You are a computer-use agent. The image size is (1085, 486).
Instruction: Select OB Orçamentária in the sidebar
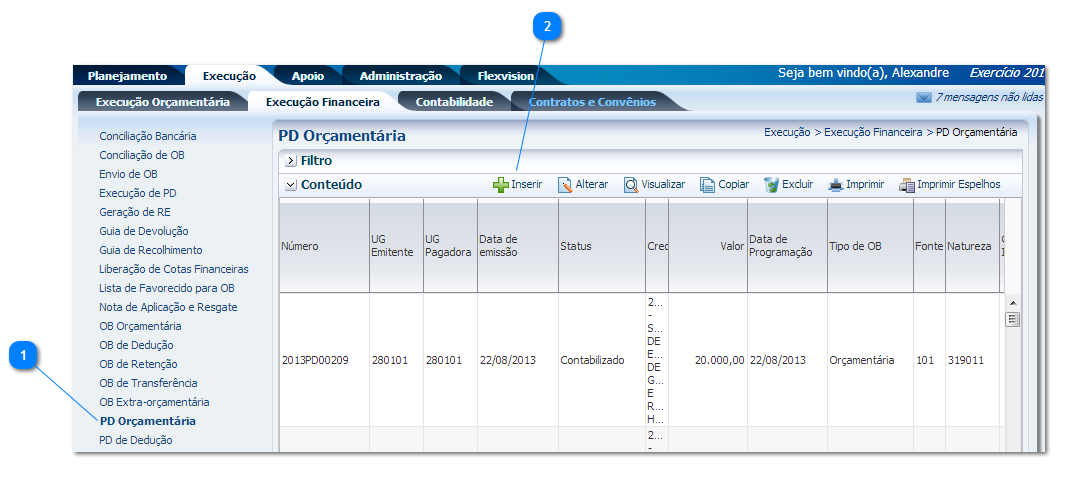tap(140, 326)
